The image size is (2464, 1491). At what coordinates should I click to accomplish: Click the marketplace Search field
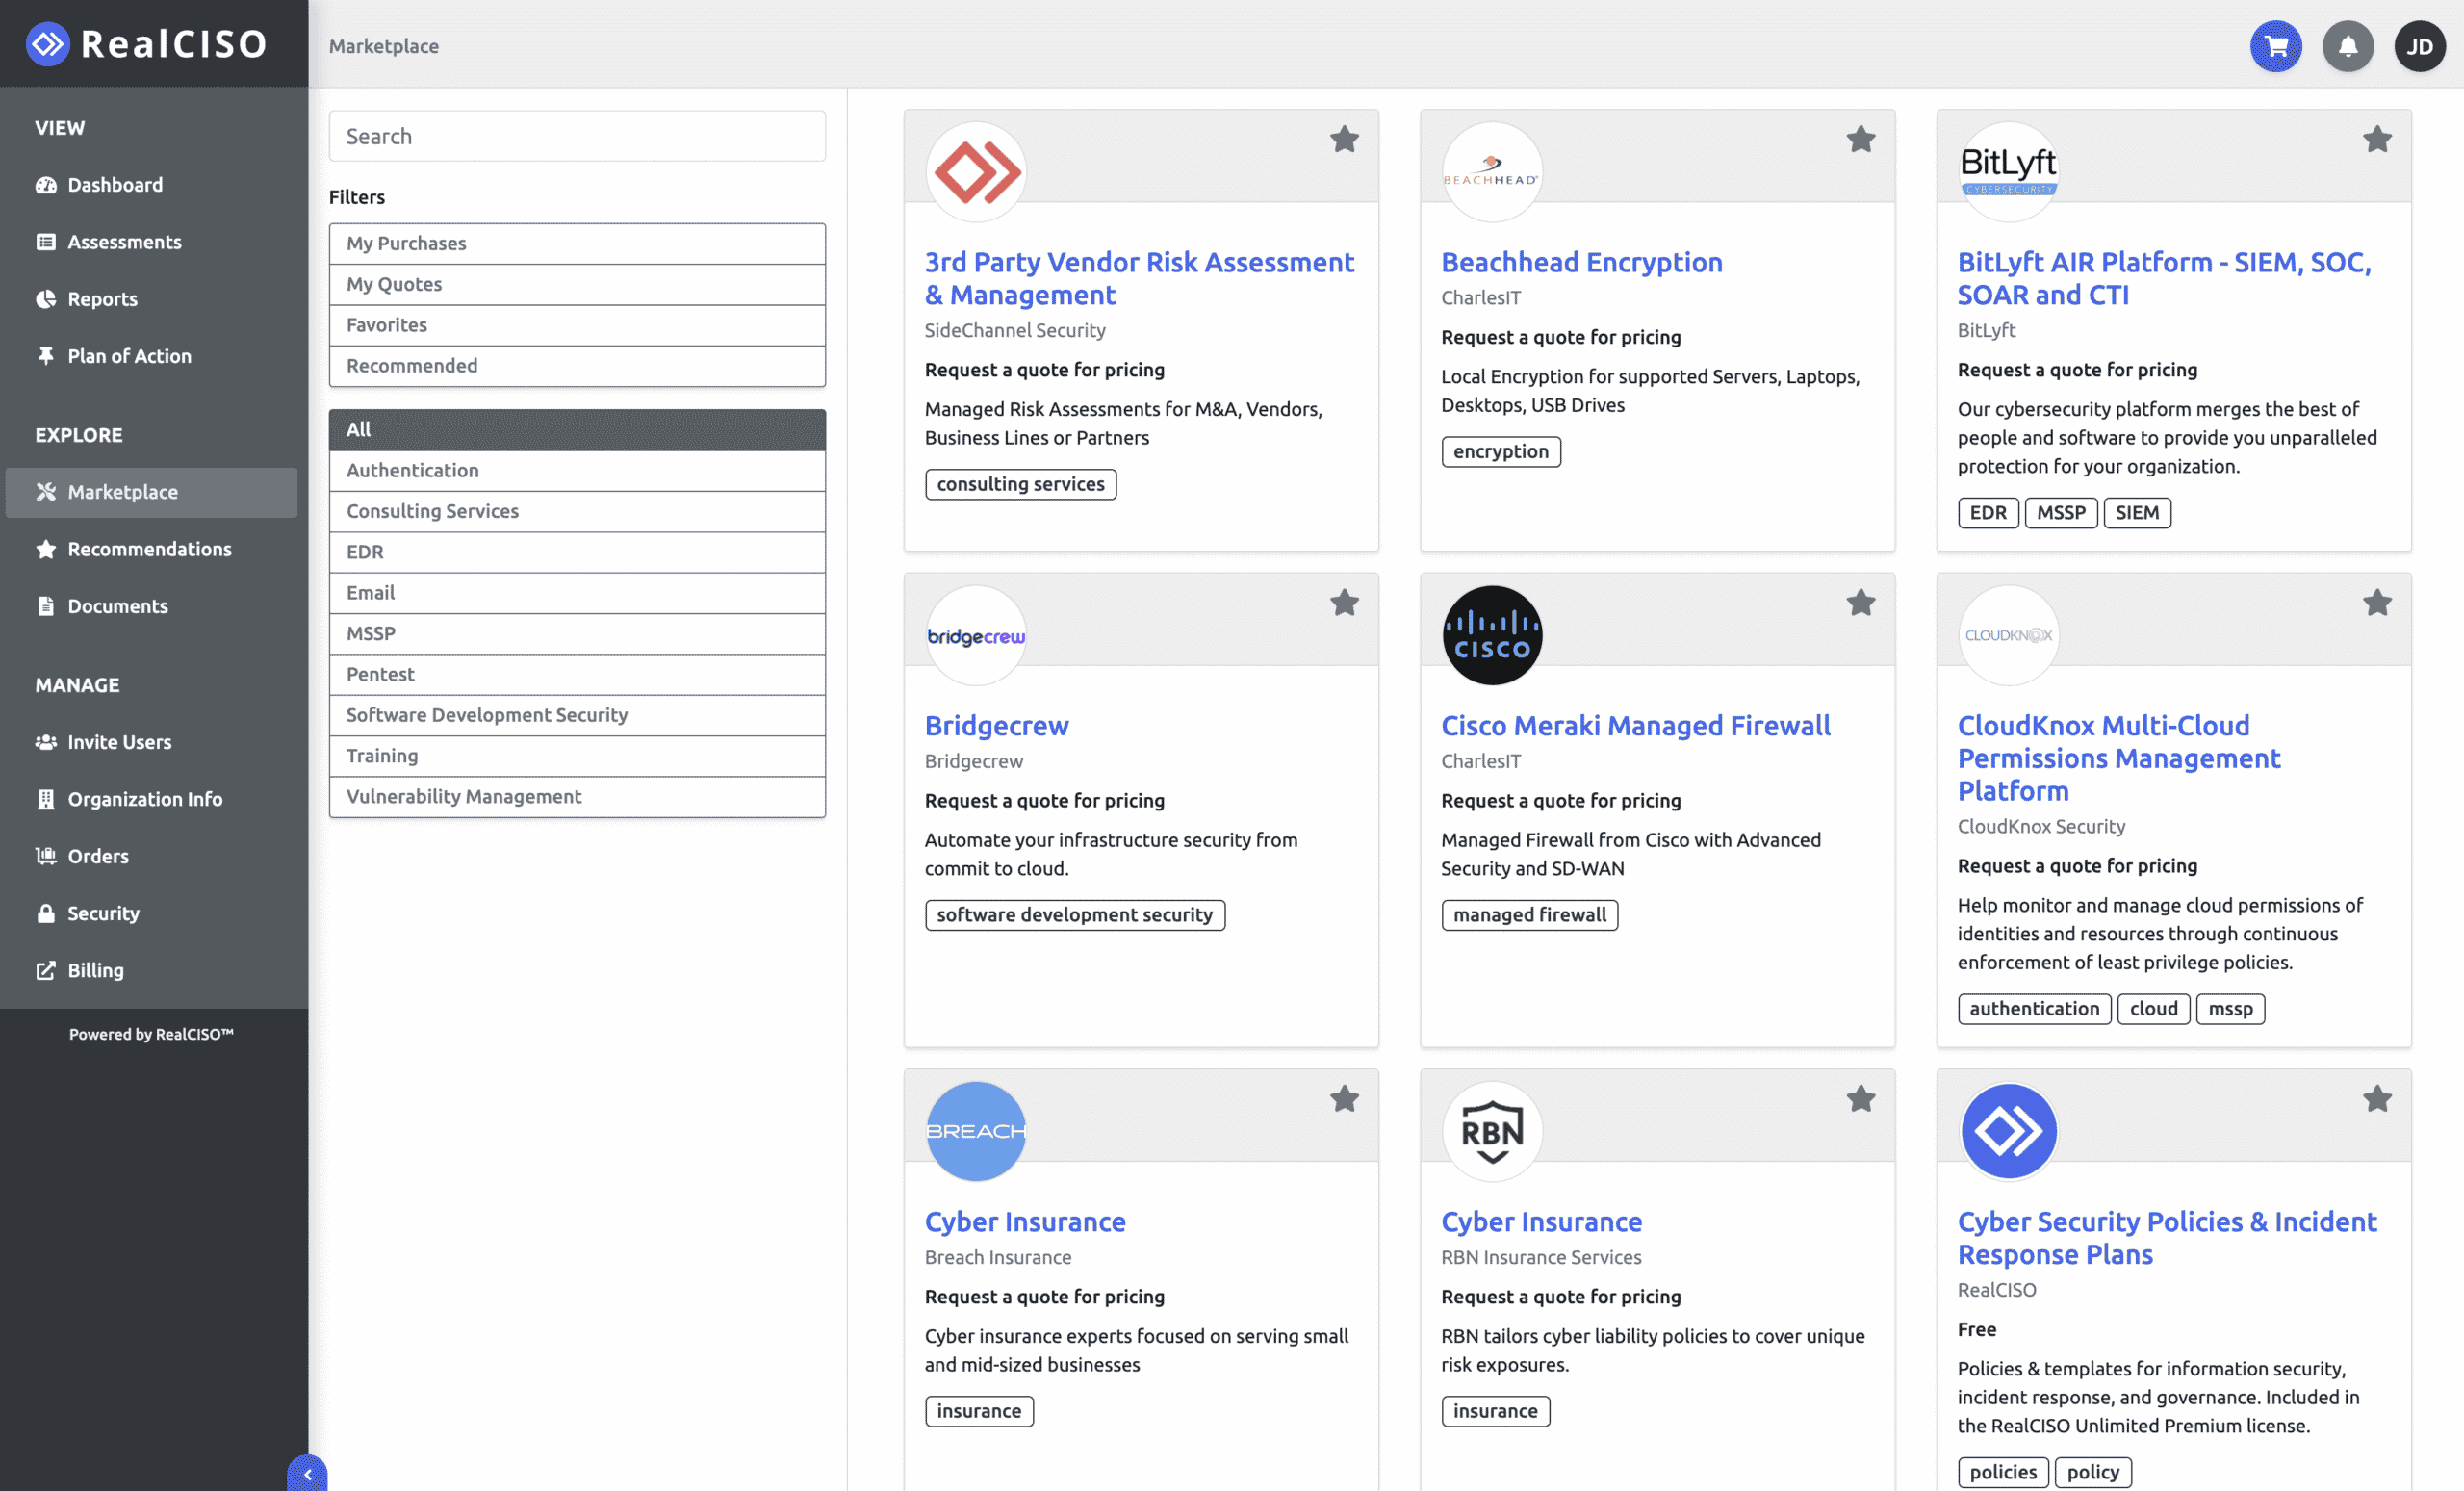coord(577,136)
